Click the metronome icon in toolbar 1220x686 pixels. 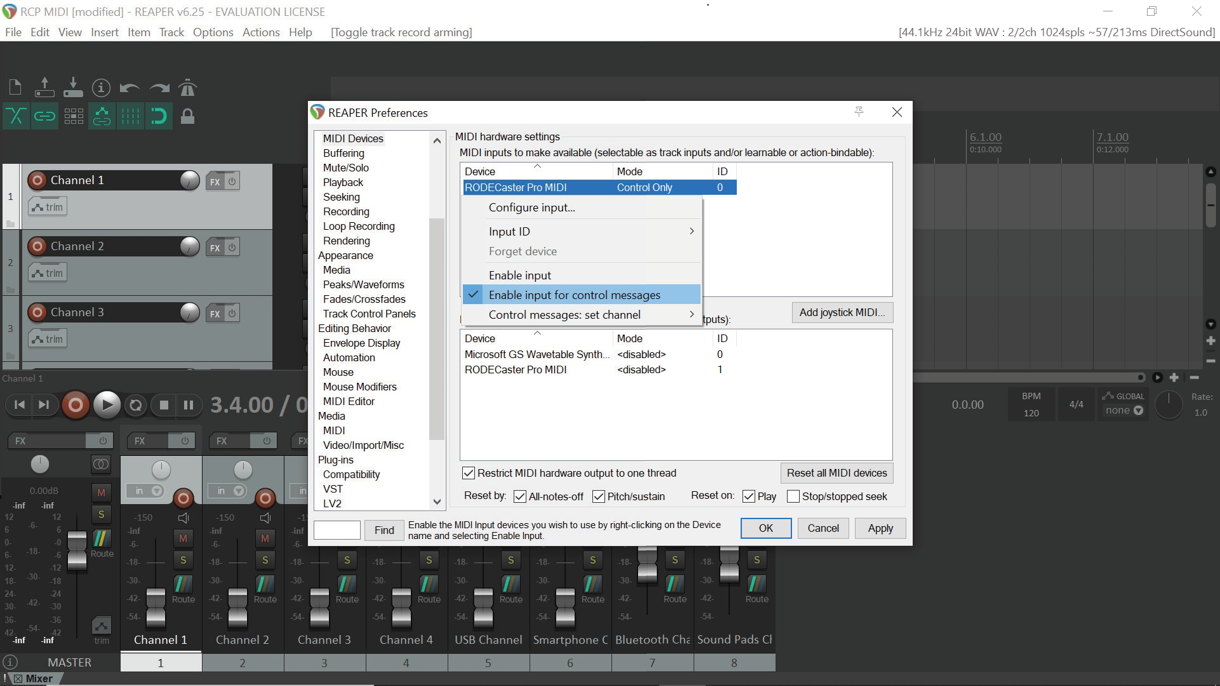click(x=187, y=88)
